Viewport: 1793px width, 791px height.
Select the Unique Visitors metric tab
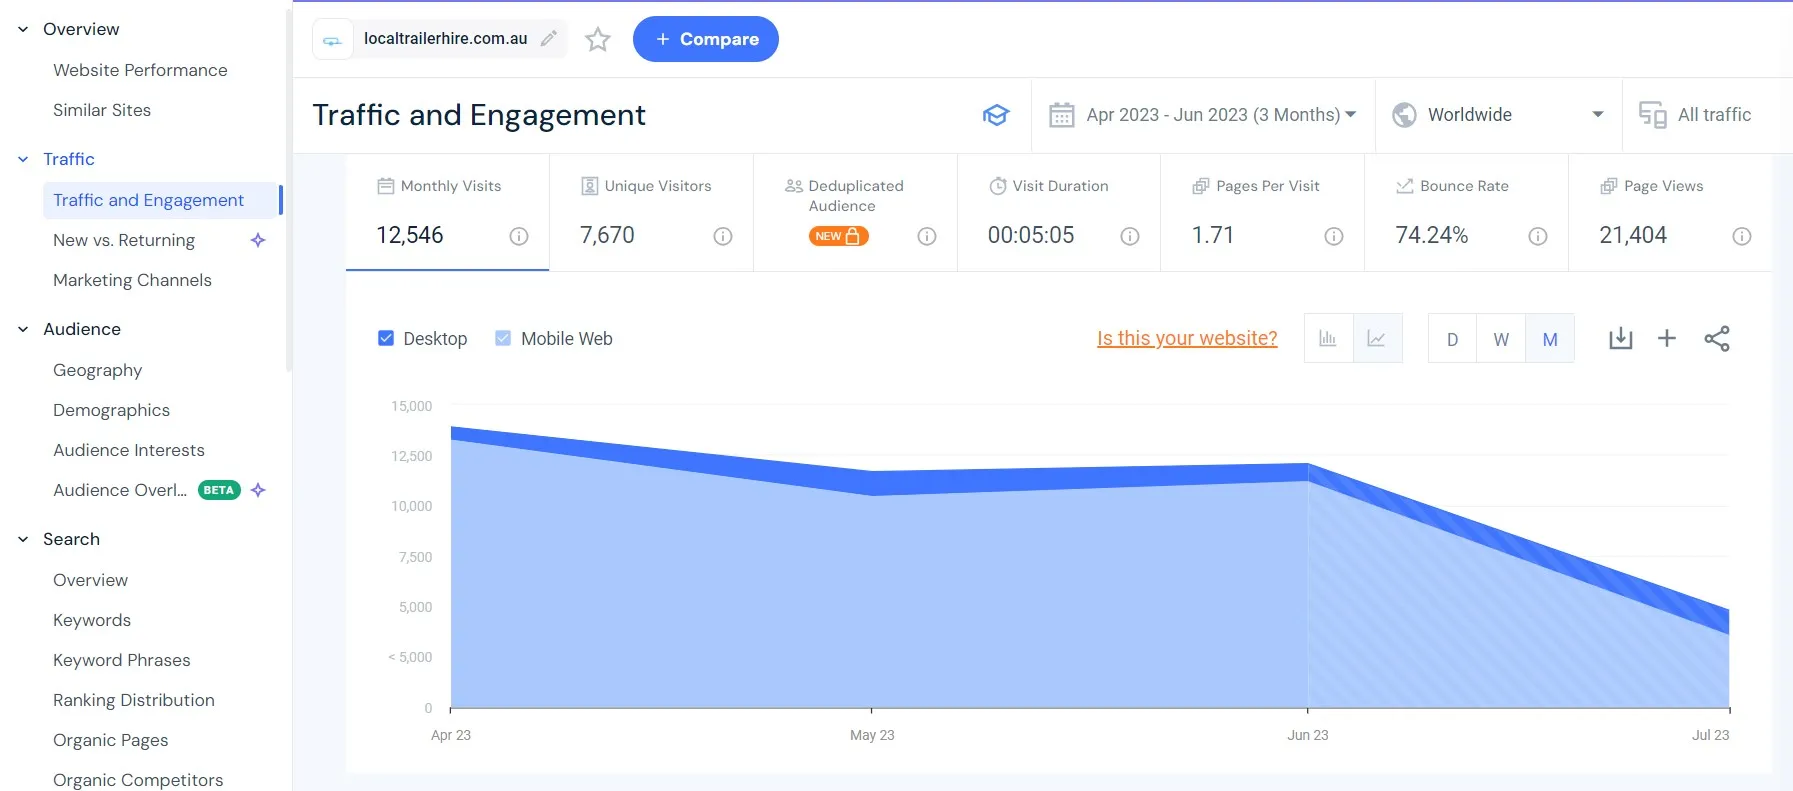point(651,212)
